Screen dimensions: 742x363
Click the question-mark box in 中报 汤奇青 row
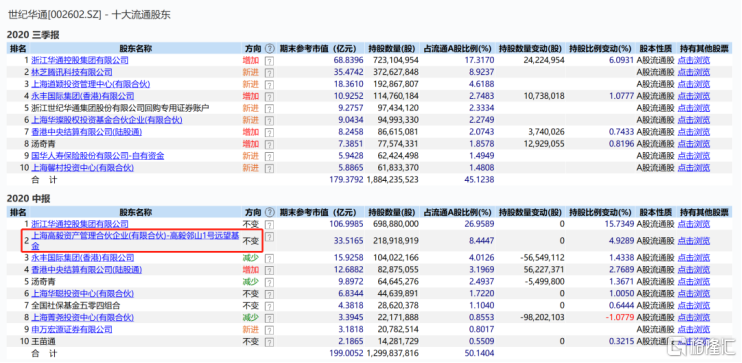[269, 282]
